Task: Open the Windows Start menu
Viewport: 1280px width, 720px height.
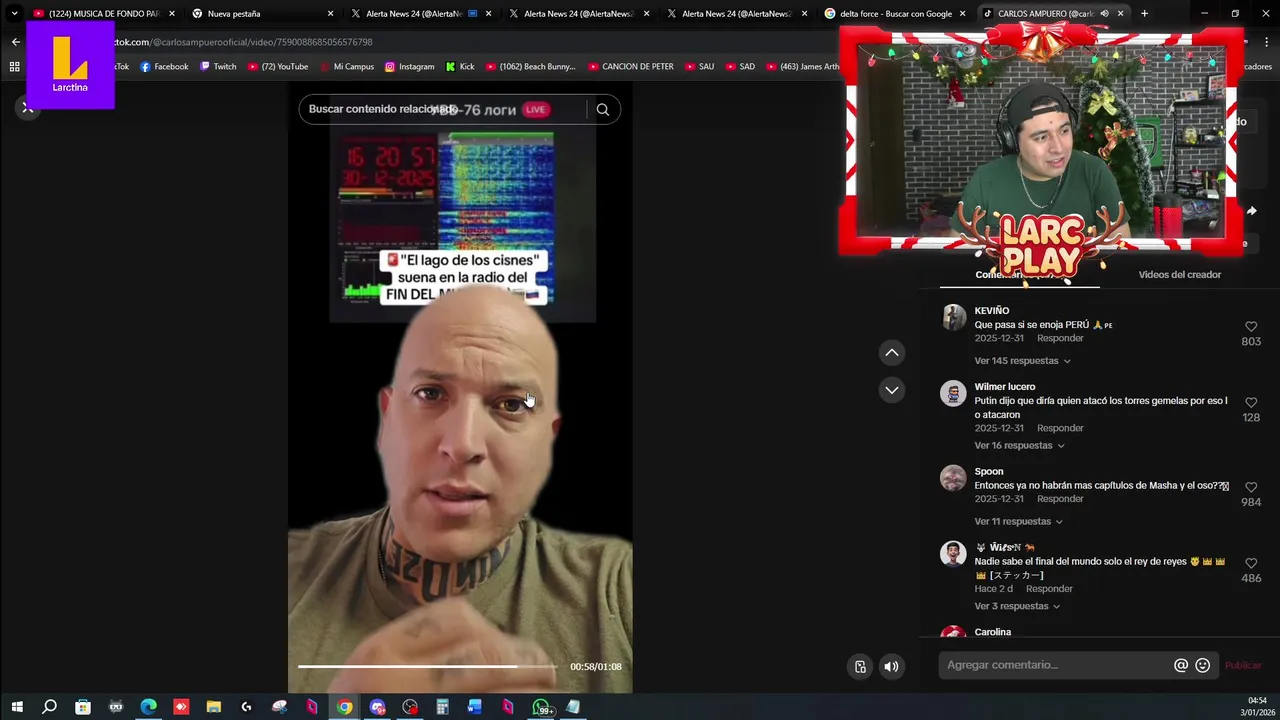Action: coord(17,707)
